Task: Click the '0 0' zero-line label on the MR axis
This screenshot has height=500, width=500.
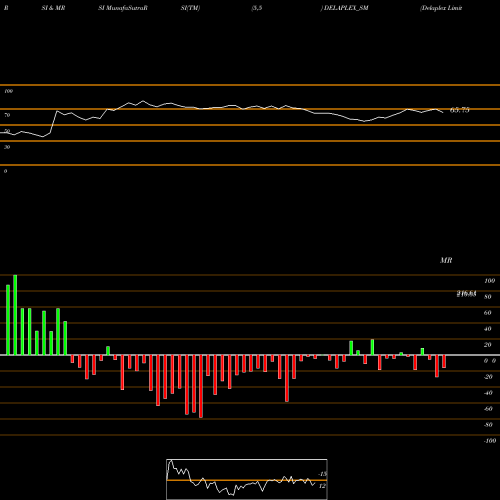Action: coord(490,361)
